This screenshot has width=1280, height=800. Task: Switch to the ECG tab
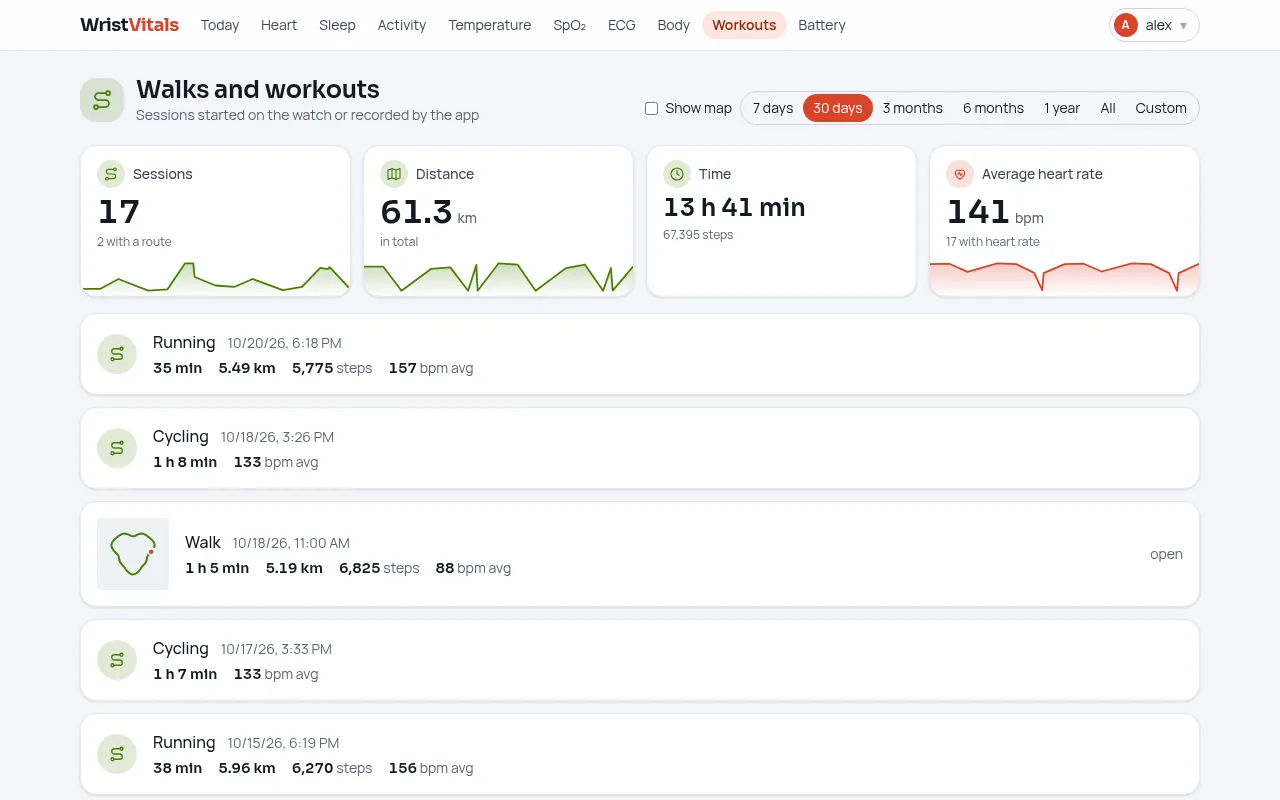[x=622, y=25]
